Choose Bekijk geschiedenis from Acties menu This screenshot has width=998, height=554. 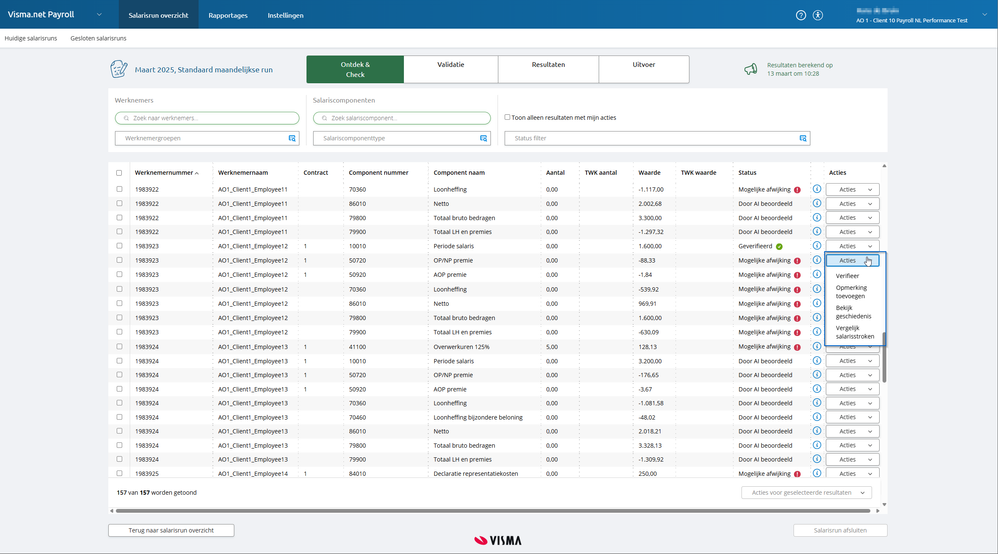tap(854, 312)
